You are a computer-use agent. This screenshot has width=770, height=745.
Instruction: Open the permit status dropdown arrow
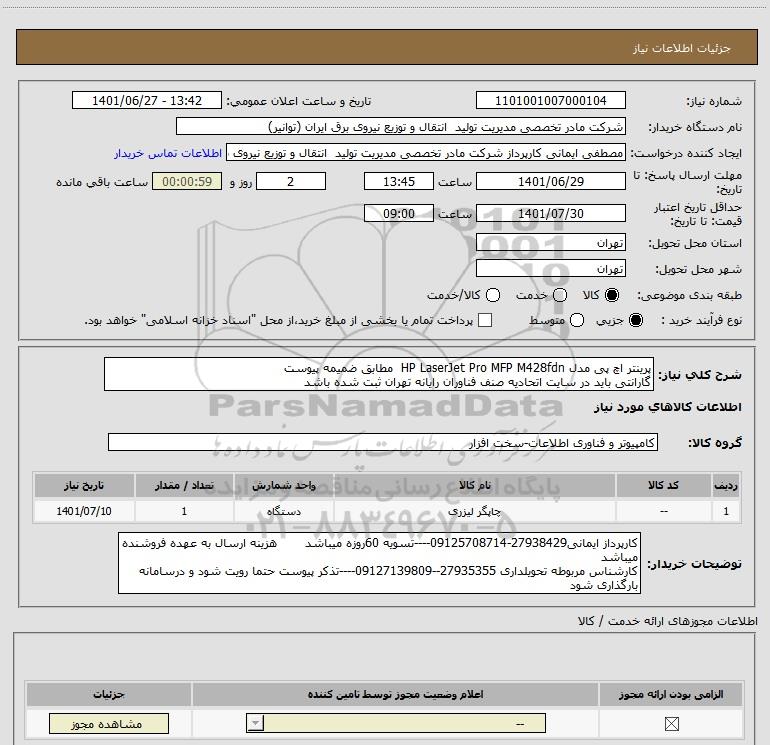point(255,723)
